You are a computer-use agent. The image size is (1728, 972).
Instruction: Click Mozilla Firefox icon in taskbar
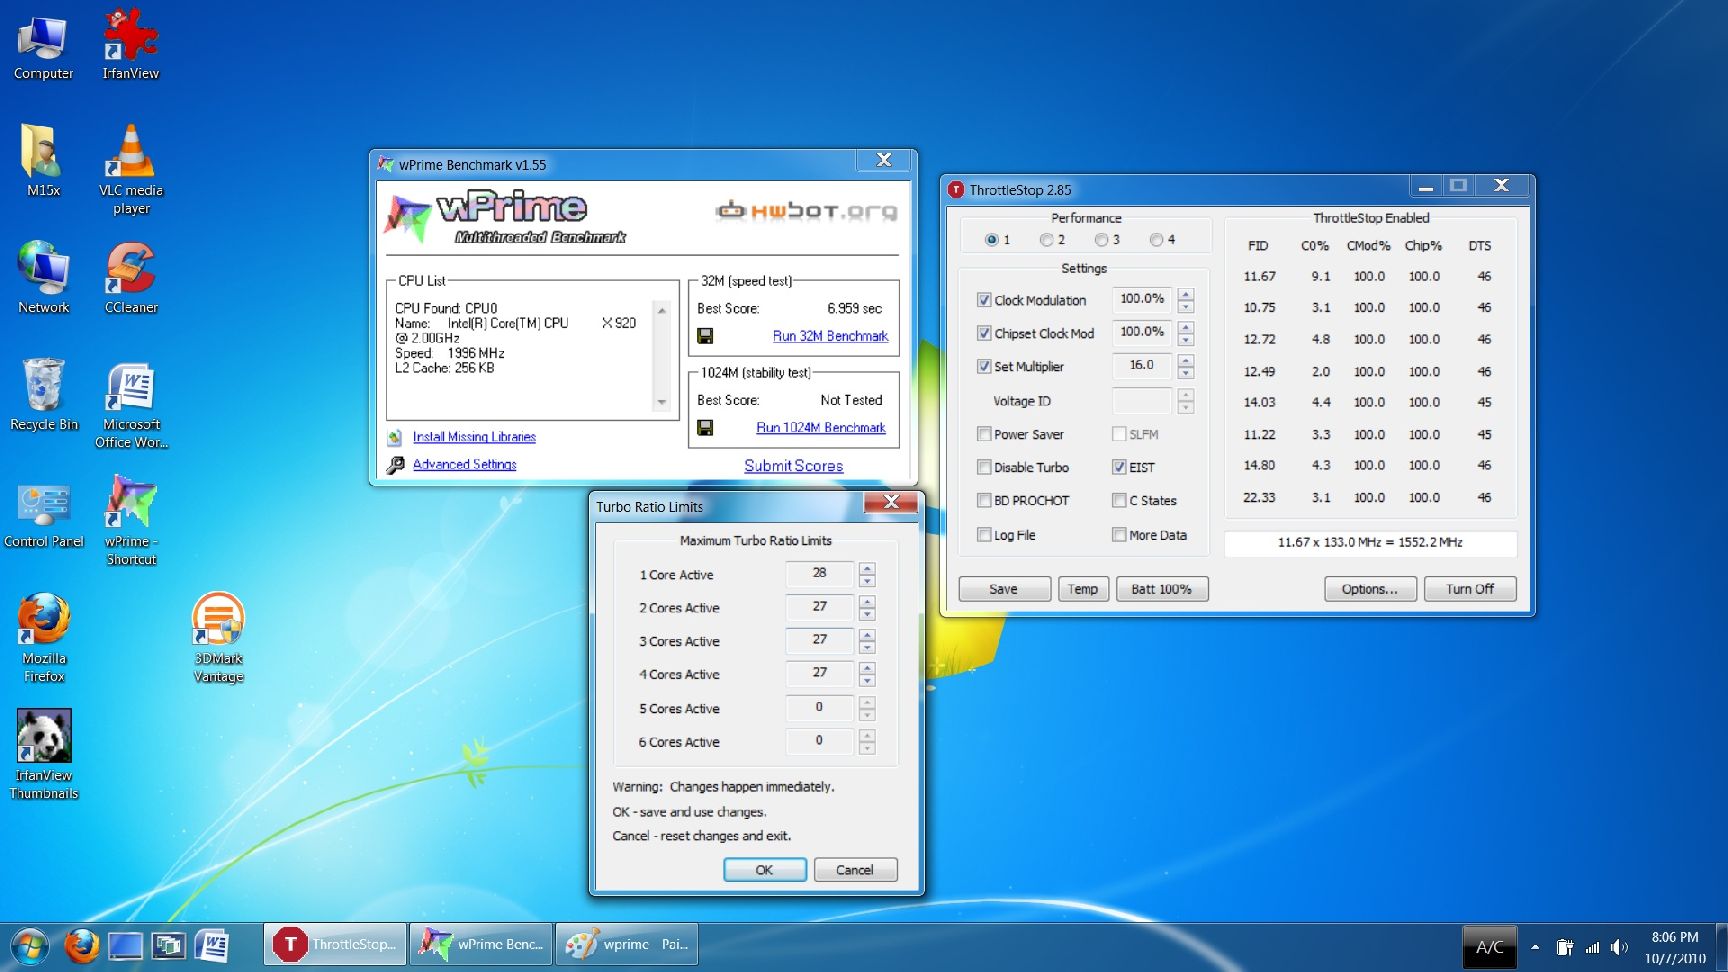click(x=82, y=945)
